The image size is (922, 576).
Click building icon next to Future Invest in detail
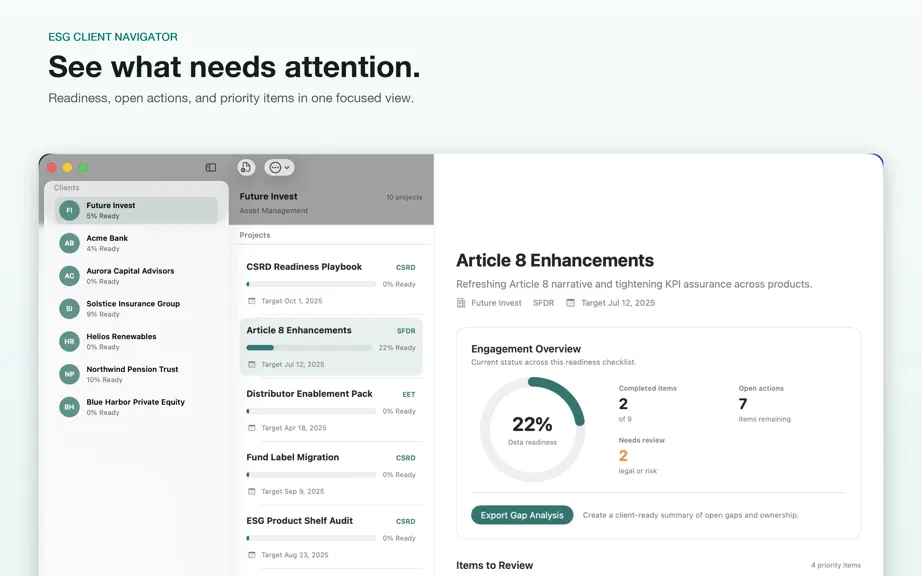click(x=461, y=303)
